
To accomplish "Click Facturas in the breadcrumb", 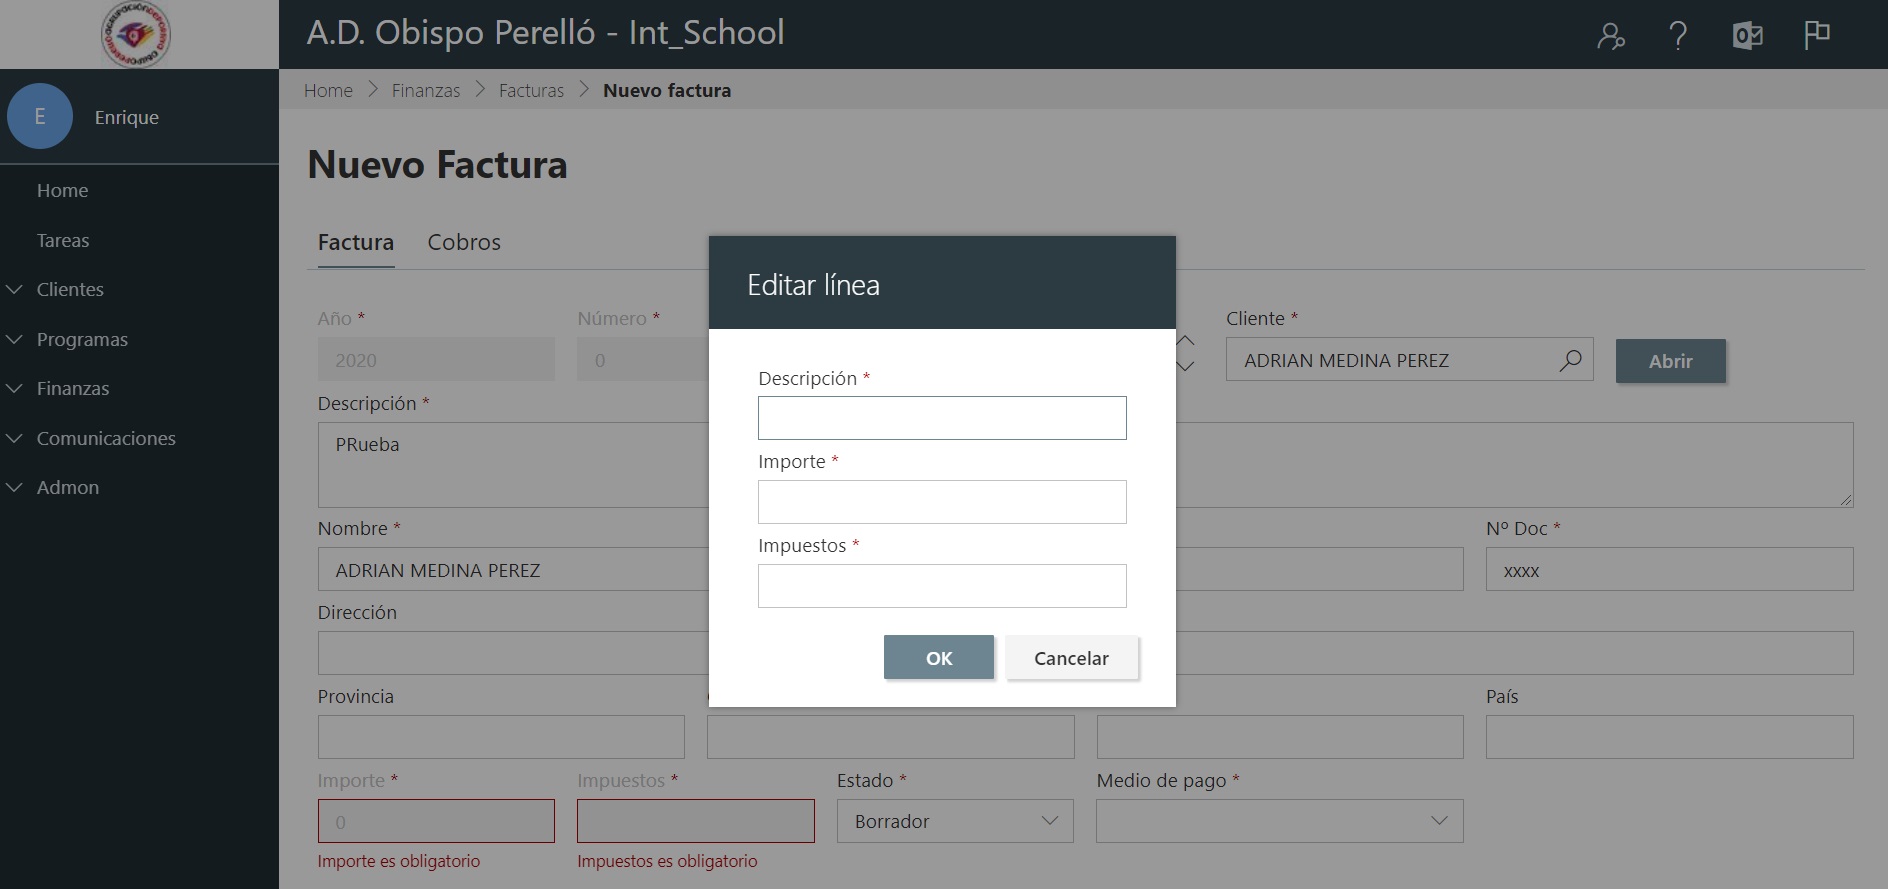I will click(x=531, y=90).
